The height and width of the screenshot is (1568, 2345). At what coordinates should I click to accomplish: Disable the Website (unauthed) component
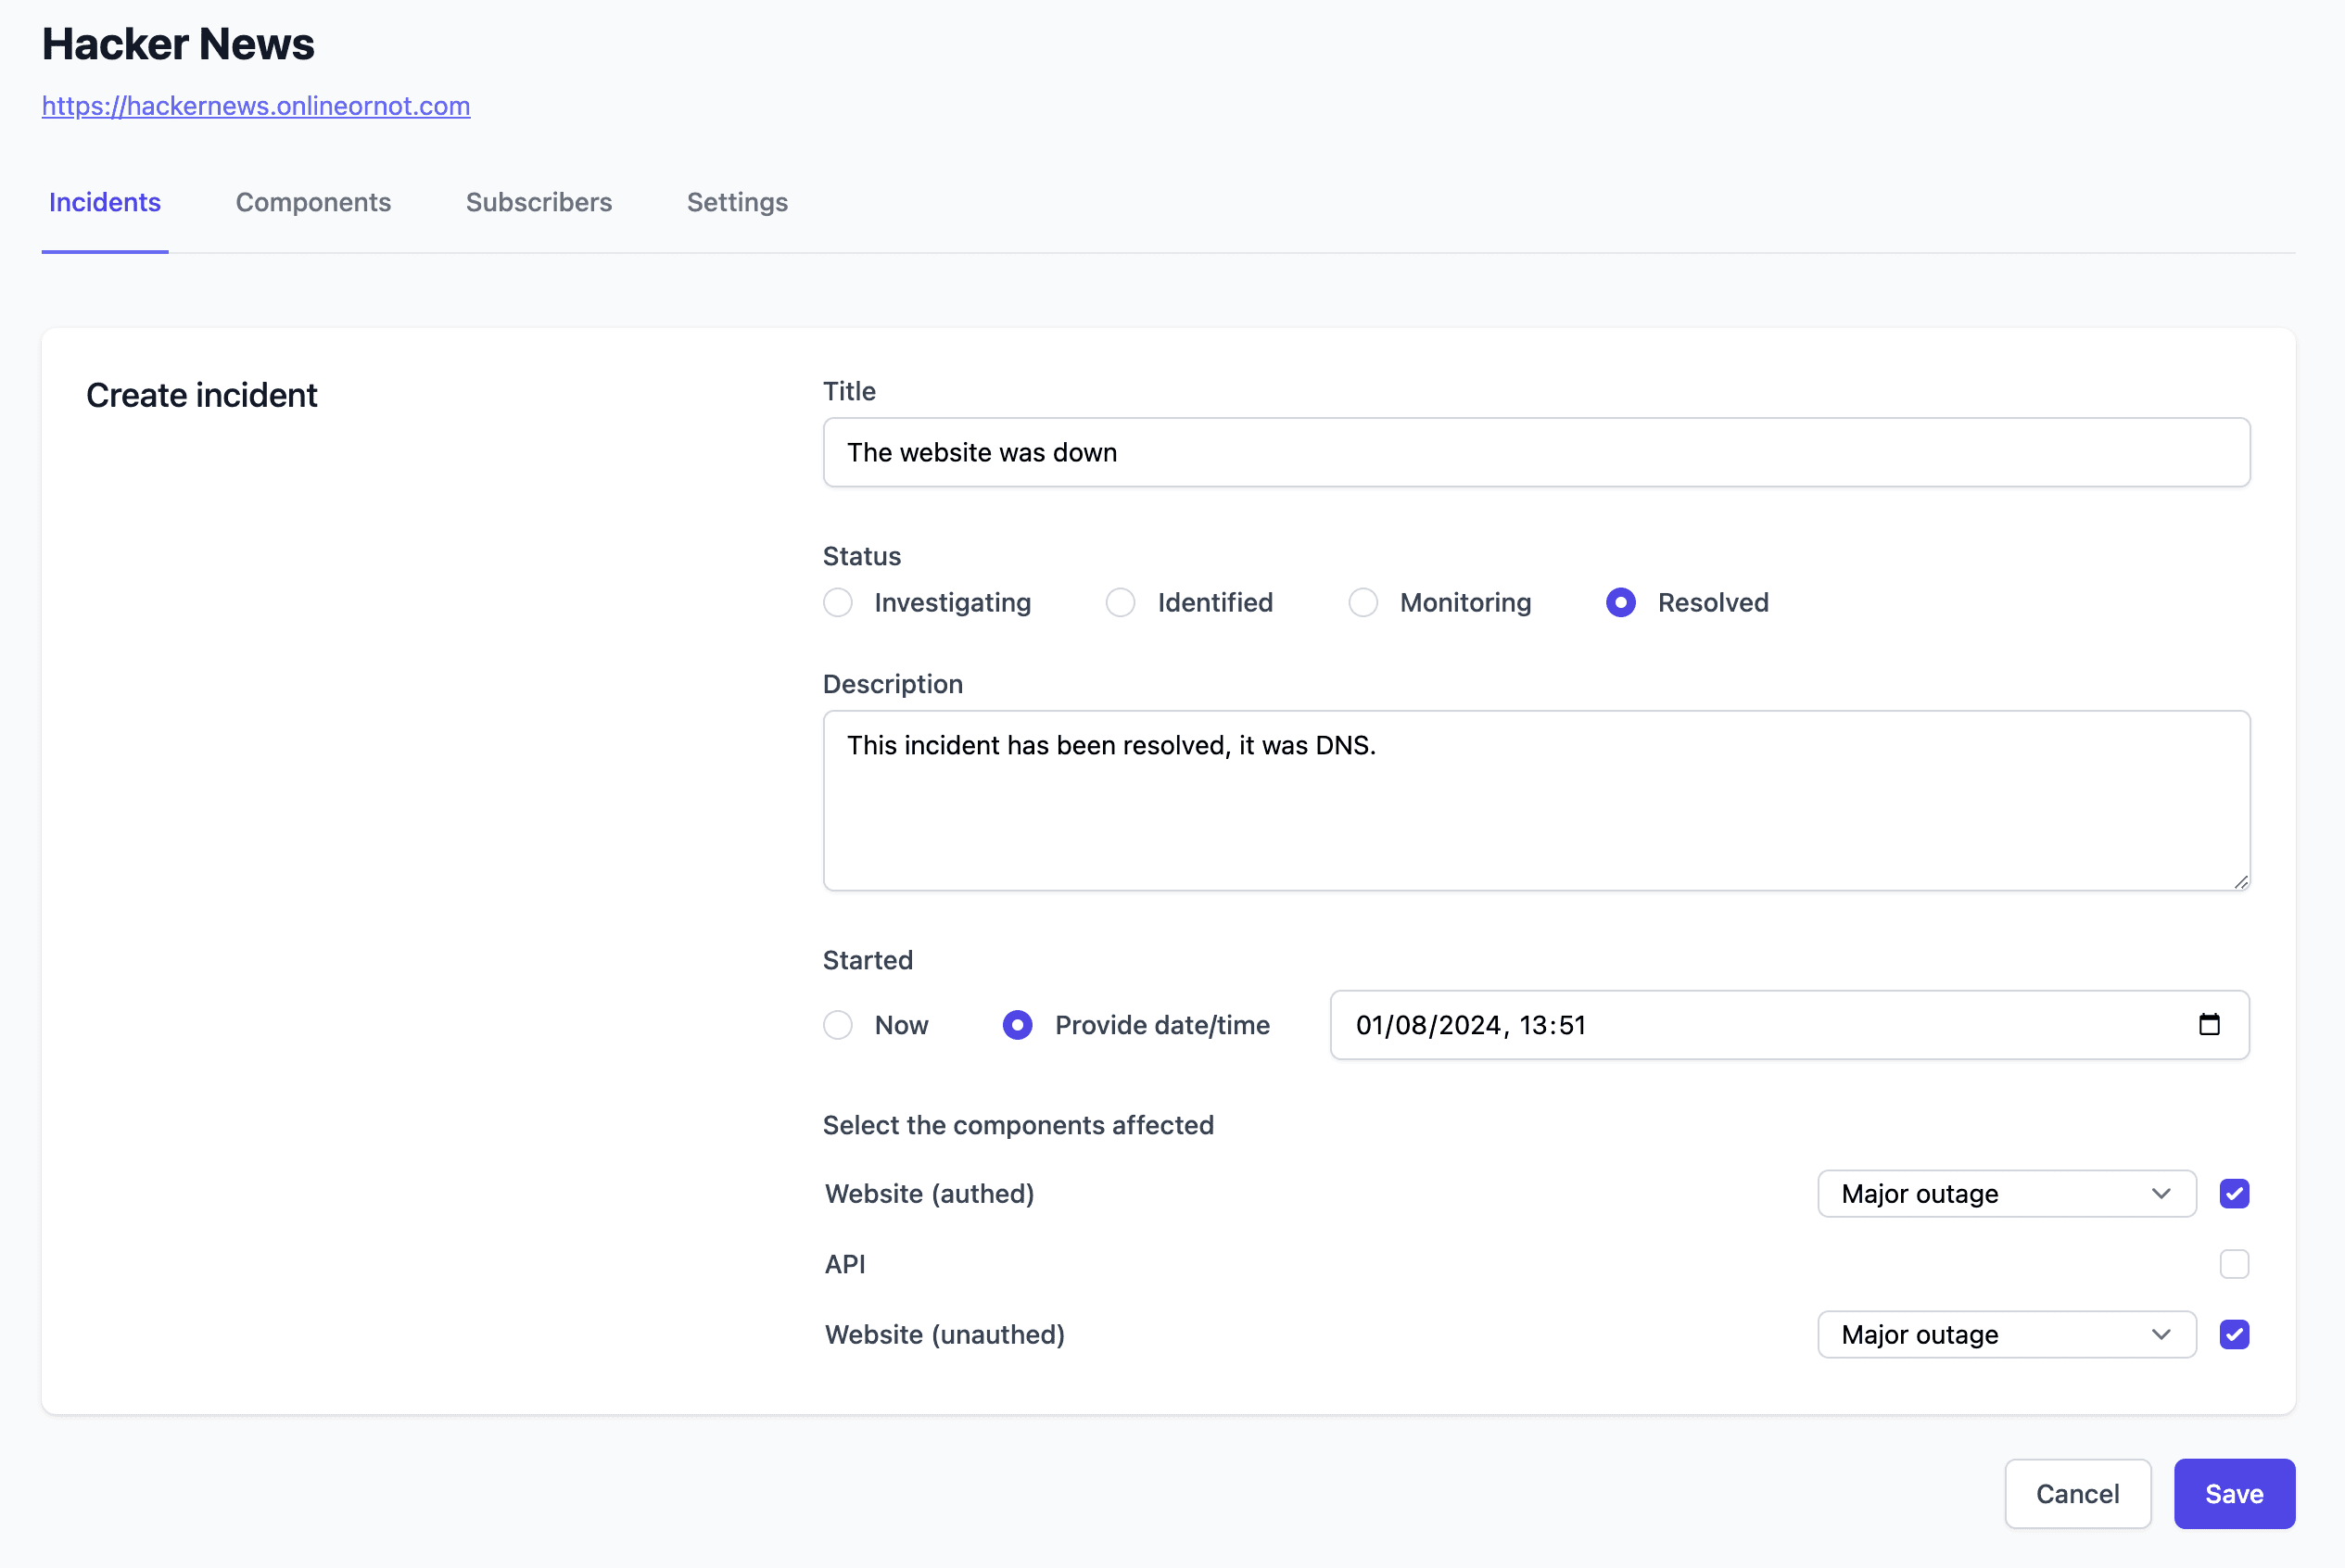(2234, 1334)
